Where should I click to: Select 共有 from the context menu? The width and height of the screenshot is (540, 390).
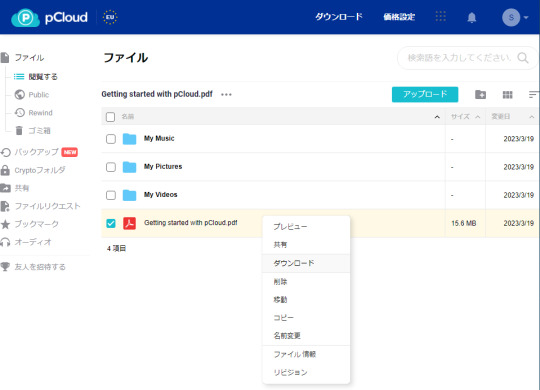pyautogui.click(x=306, y=245)
